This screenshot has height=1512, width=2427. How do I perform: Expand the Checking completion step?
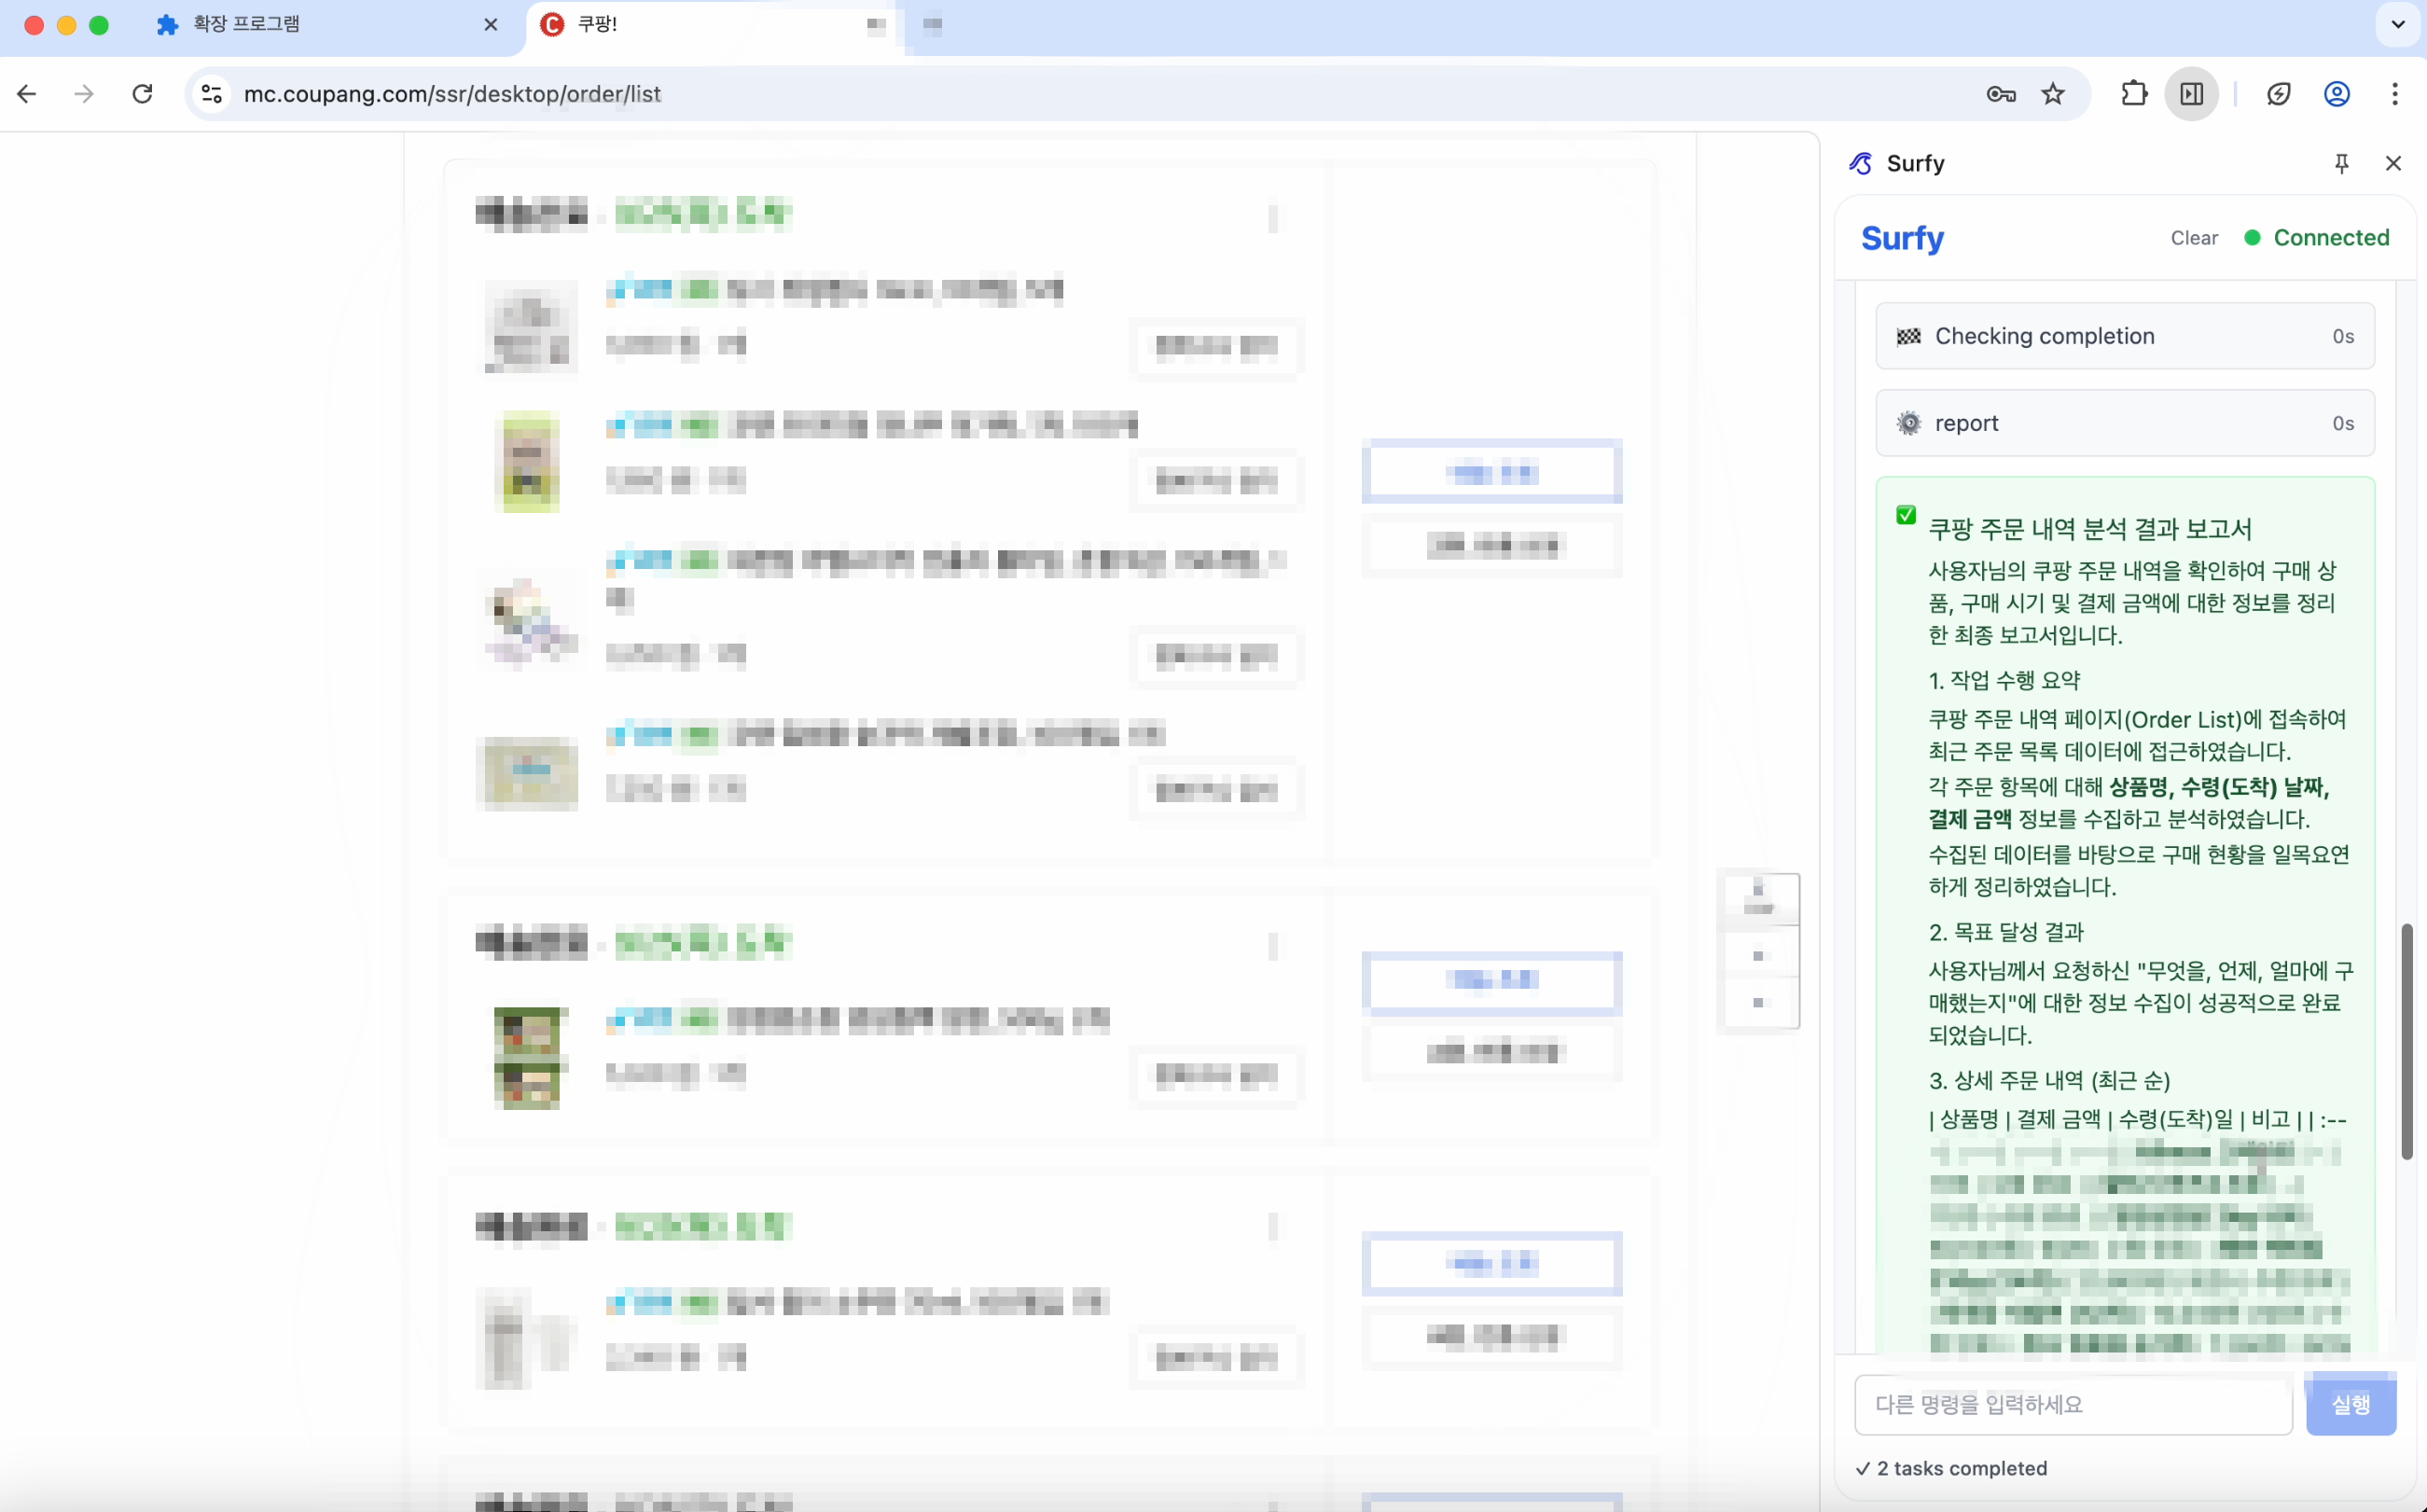2124,336
